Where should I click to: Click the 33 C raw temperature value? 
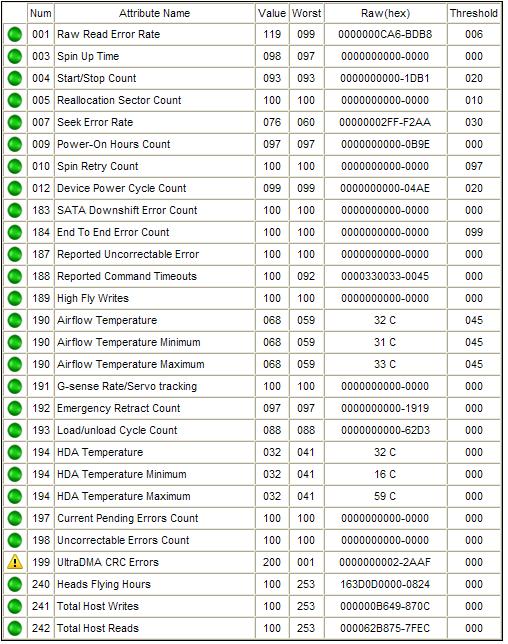pyautogui.click(x=385, y=364)
